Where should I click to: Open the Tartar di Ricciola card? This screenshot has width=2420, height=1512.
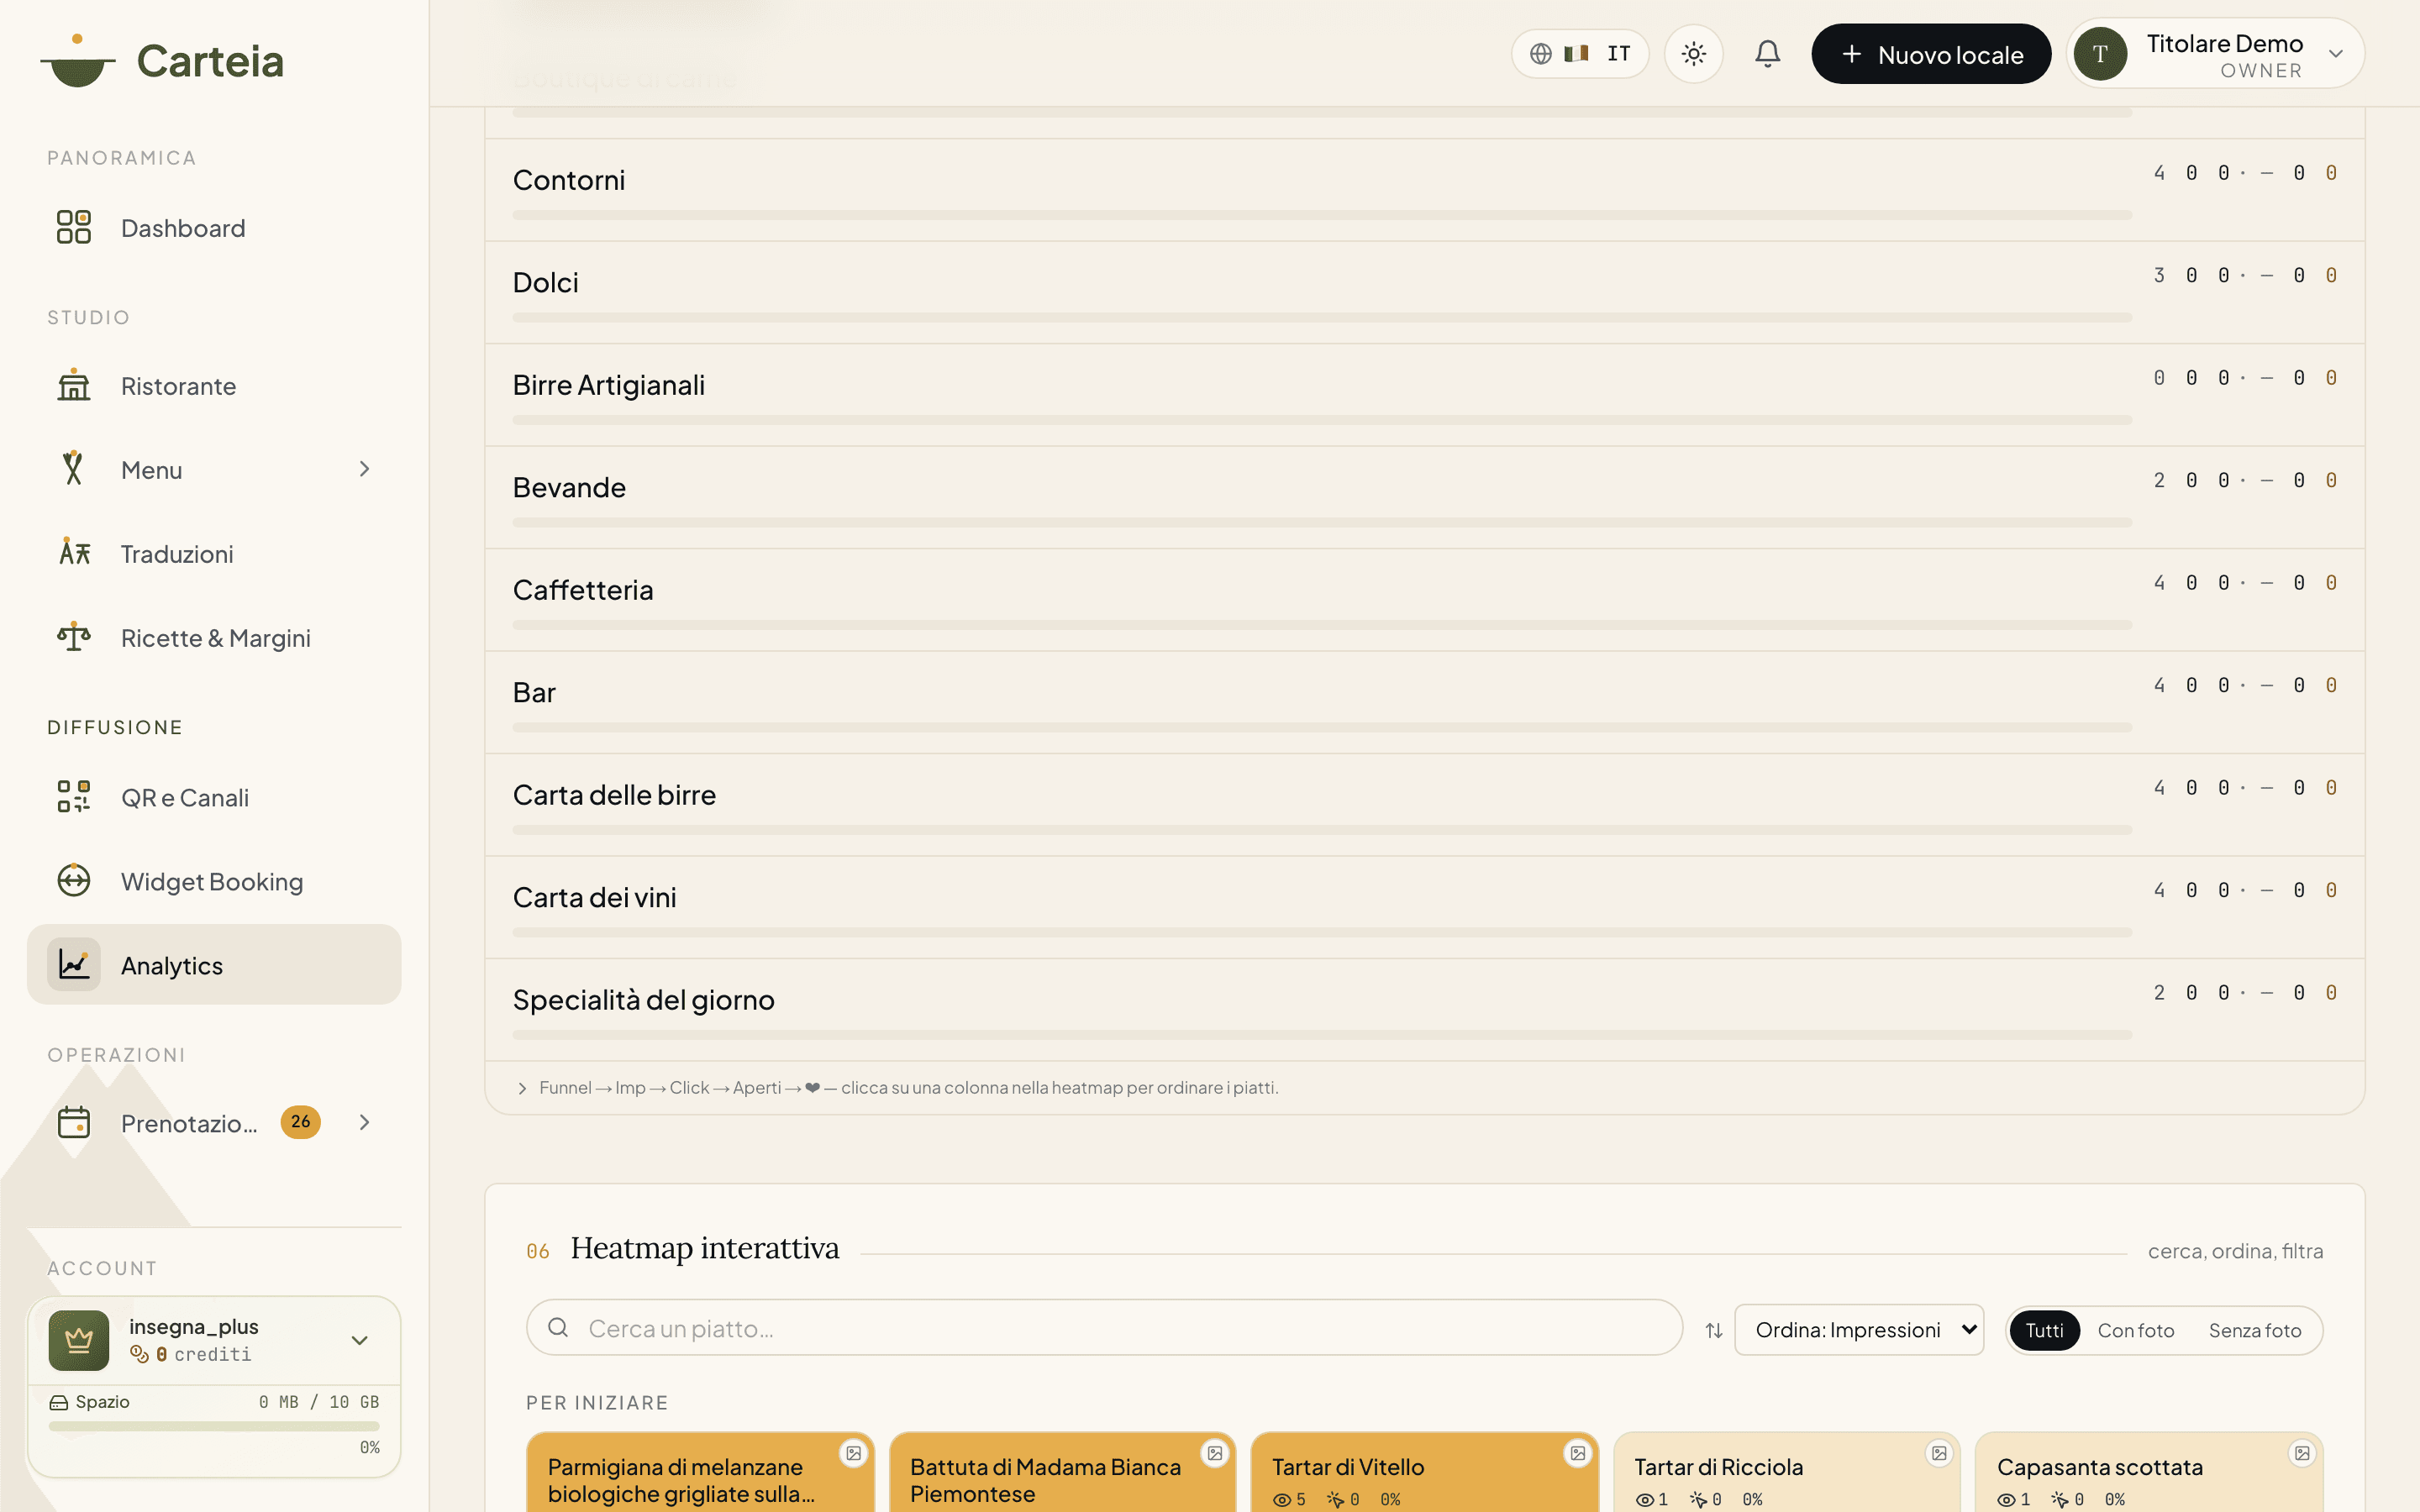click(1786, 1472)
